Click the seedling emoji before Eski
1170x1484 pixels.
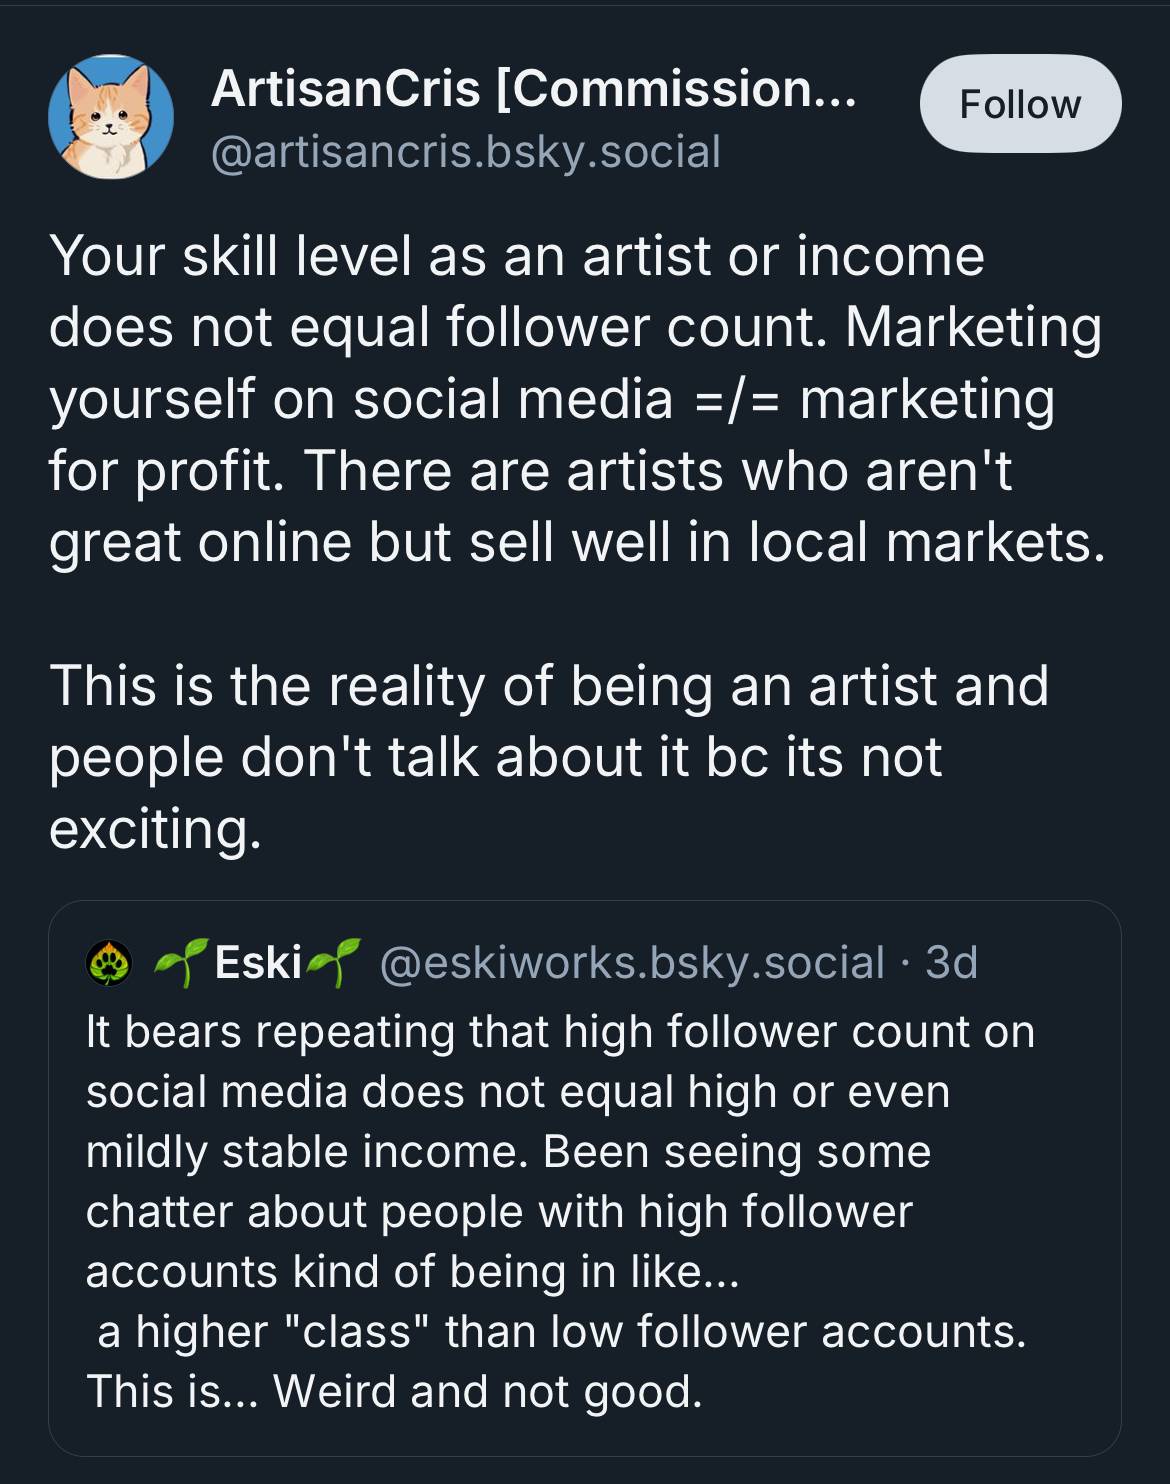(181, 963)
